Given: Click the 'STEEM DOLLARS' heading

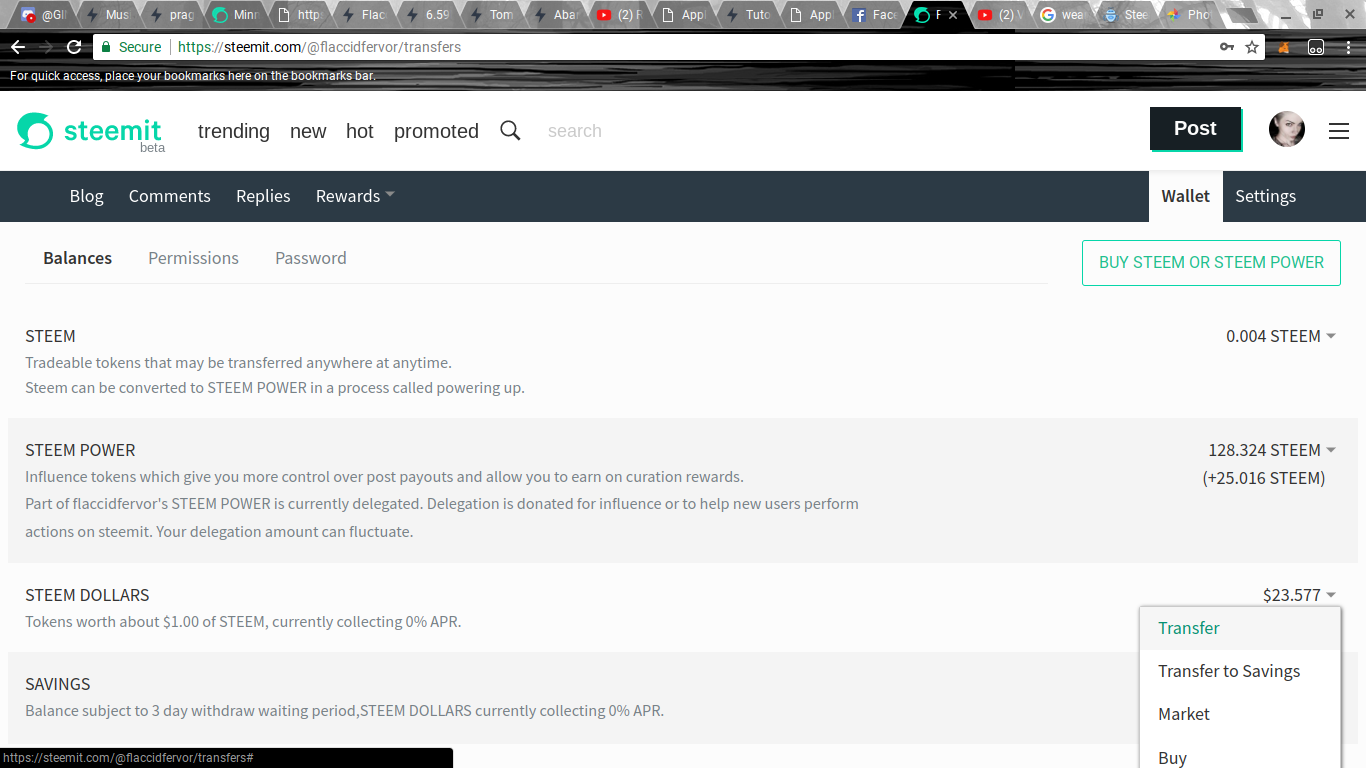Looking at the screenshot, I should (87, 595).
